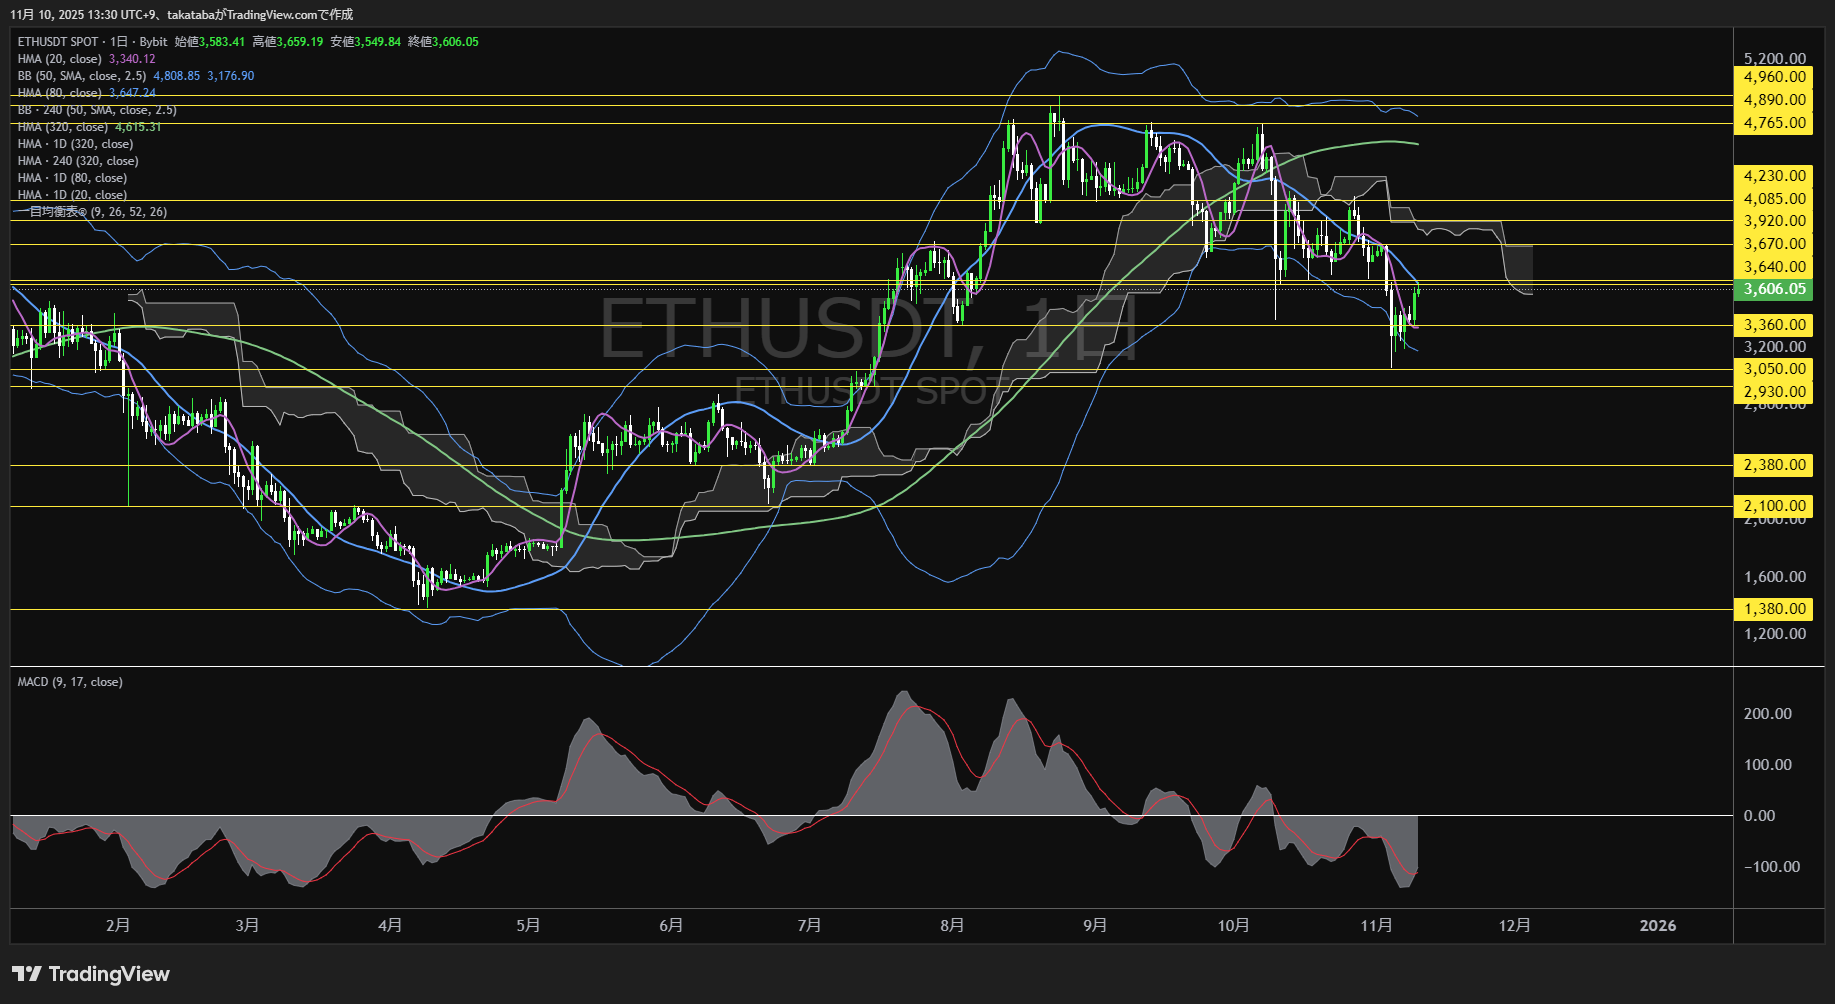Click the 3,670.00 price level label
This screenshot has width=1835, height=1004.
tap(1774, 244)
